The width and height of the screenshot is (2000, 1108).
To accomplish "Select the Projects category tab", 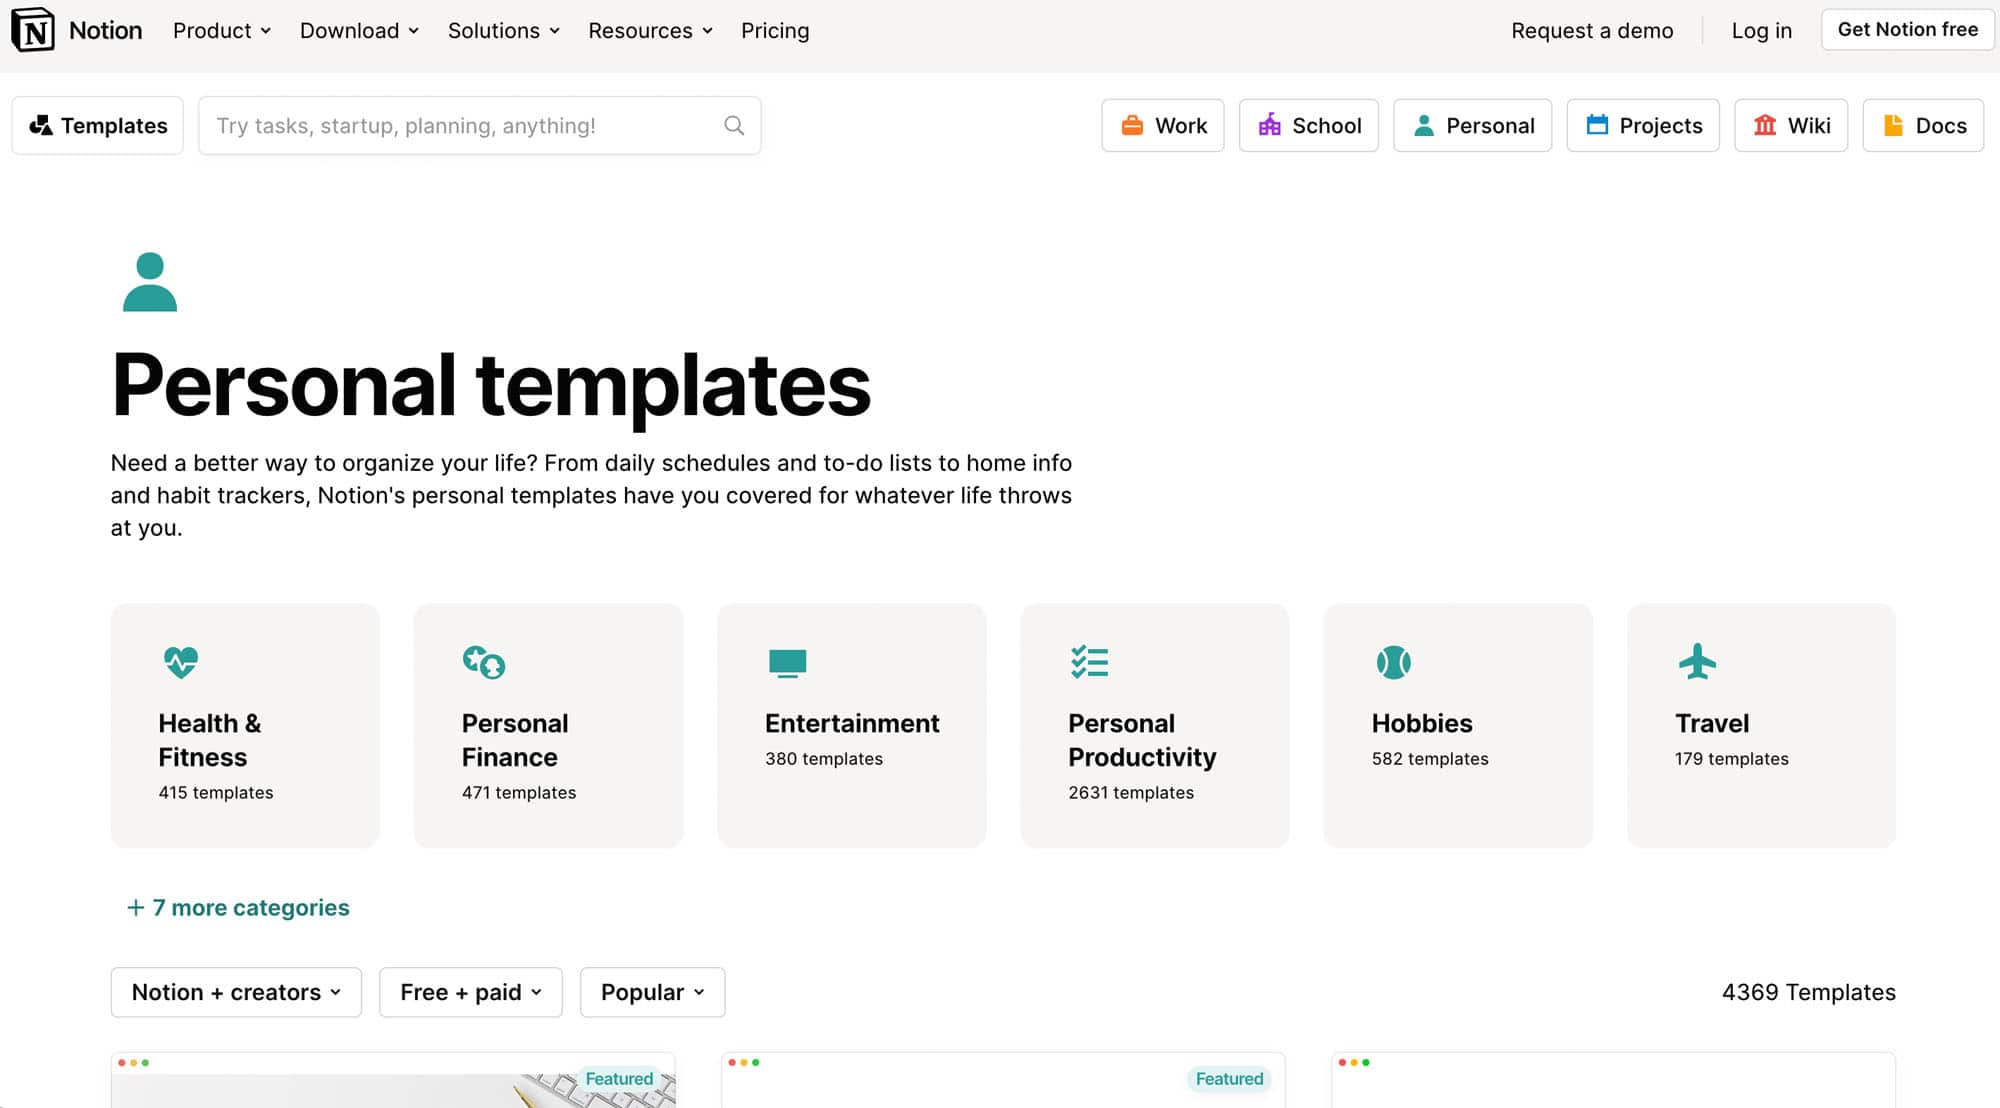I will click(x=1643, y=125).
